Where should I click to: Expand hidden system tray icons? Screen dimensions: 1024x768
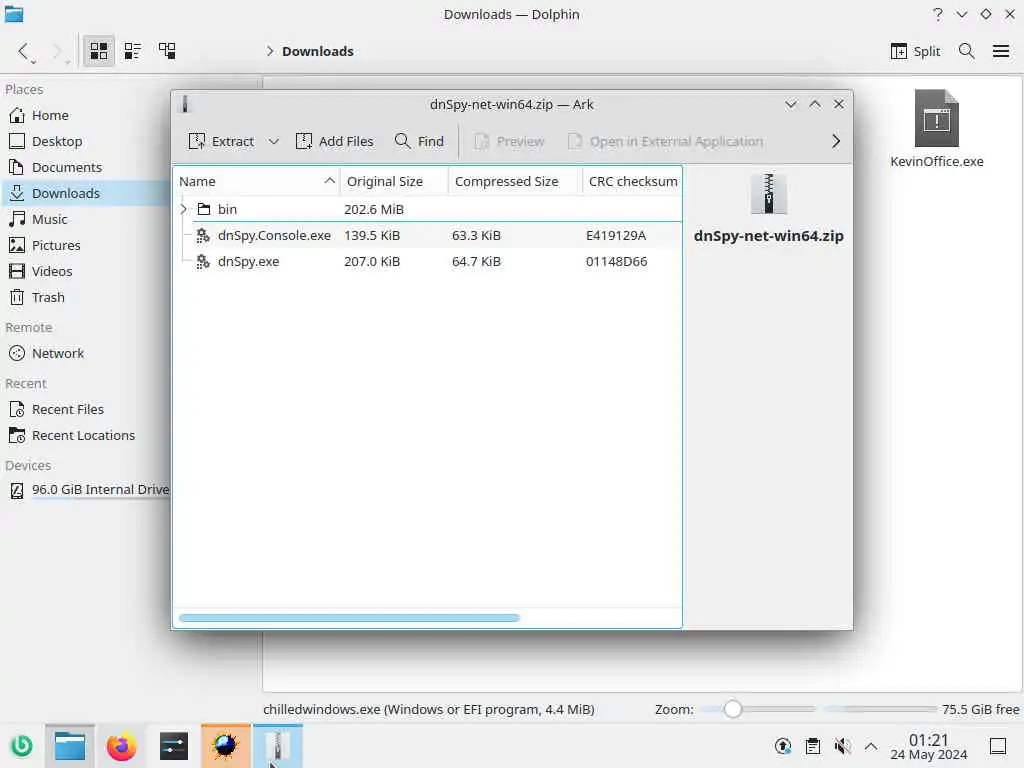(x=871, y=746)
